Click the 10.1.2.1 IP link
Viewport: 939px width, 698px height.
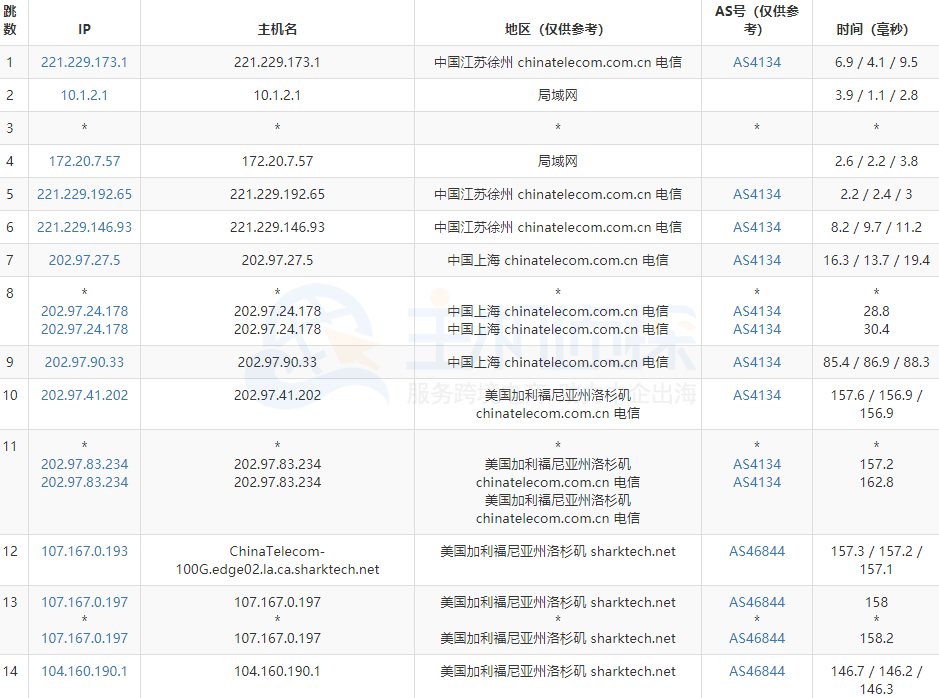pyautogui.click(x=84, y=94)
